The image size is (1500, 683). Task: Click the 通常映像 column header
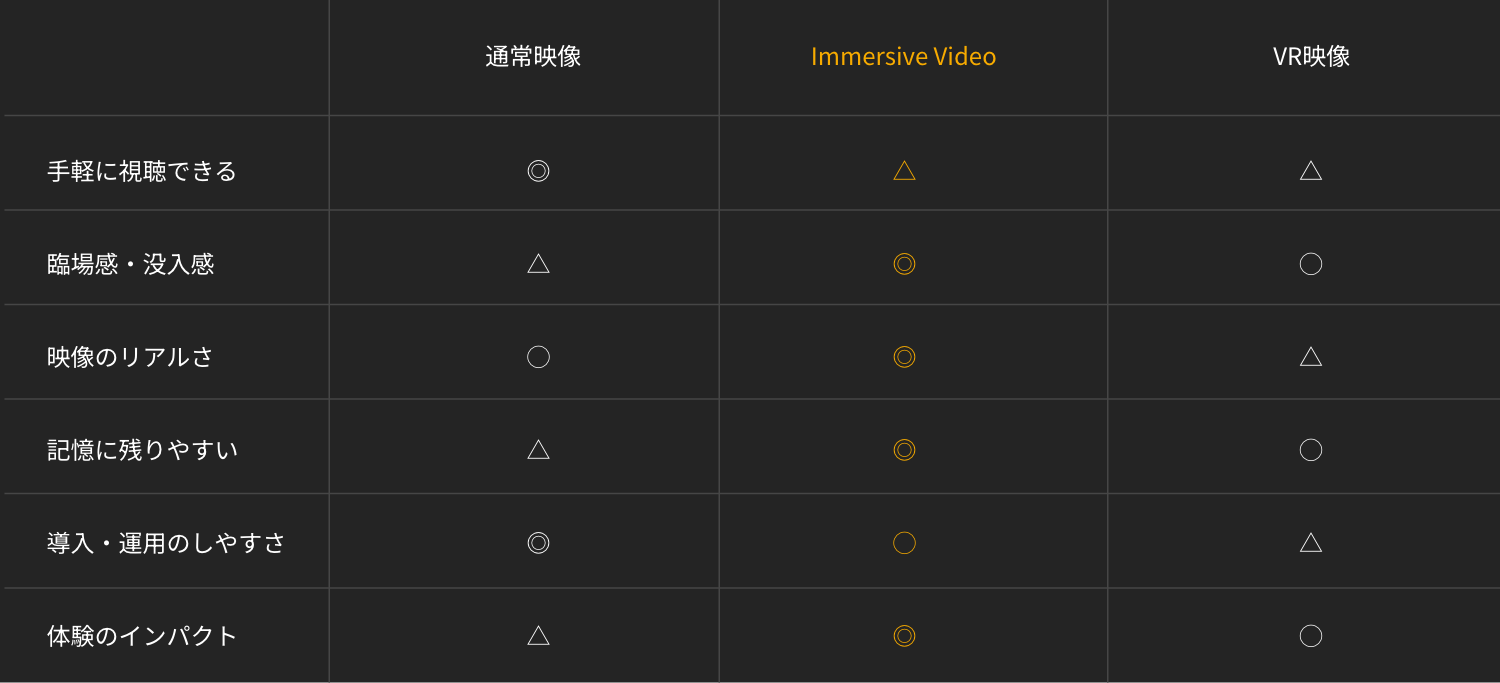[x=533, y=56]
